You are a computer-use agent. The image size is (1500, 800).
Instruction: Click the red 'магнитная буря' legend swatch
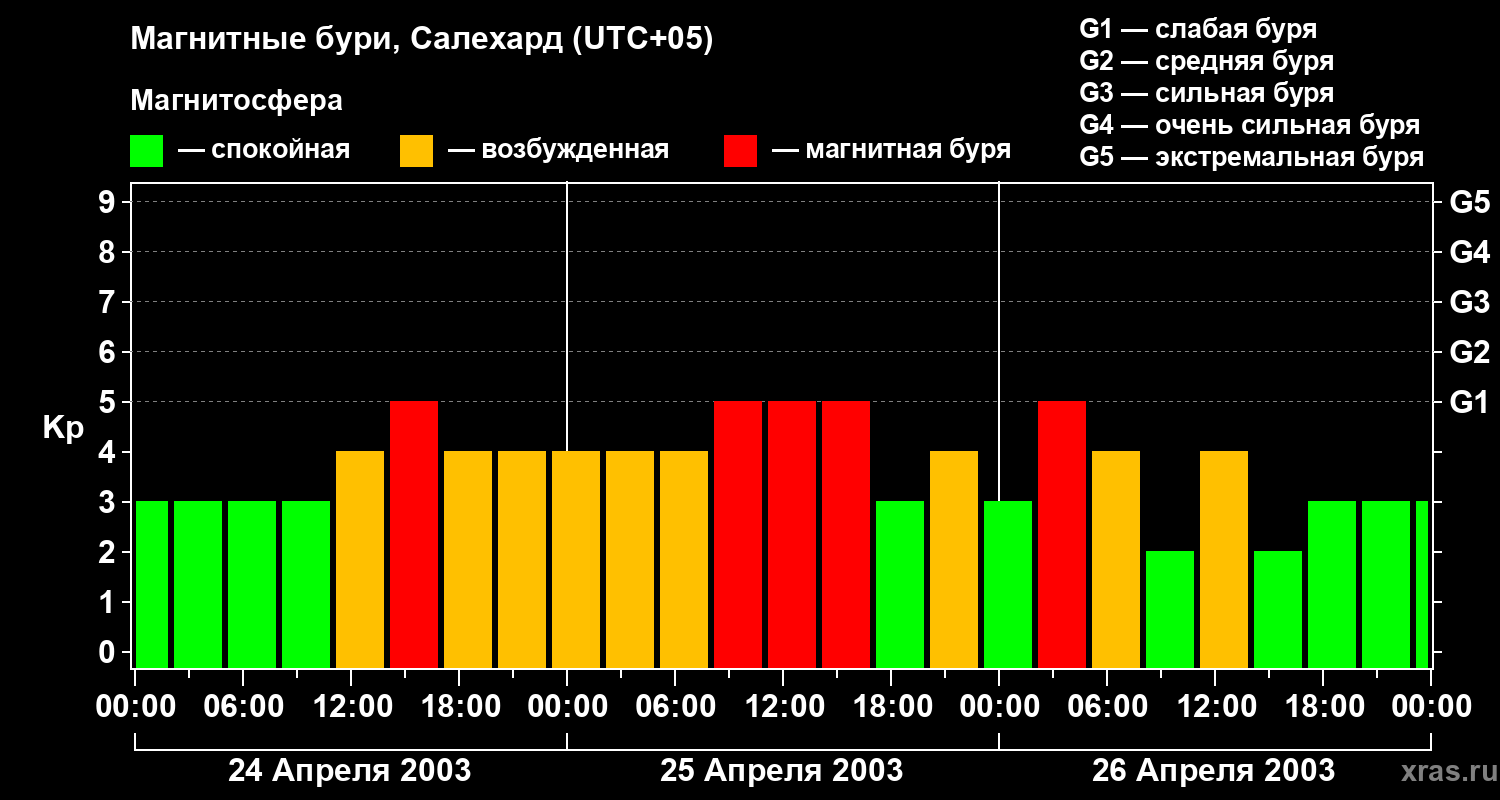click(741, 151)
